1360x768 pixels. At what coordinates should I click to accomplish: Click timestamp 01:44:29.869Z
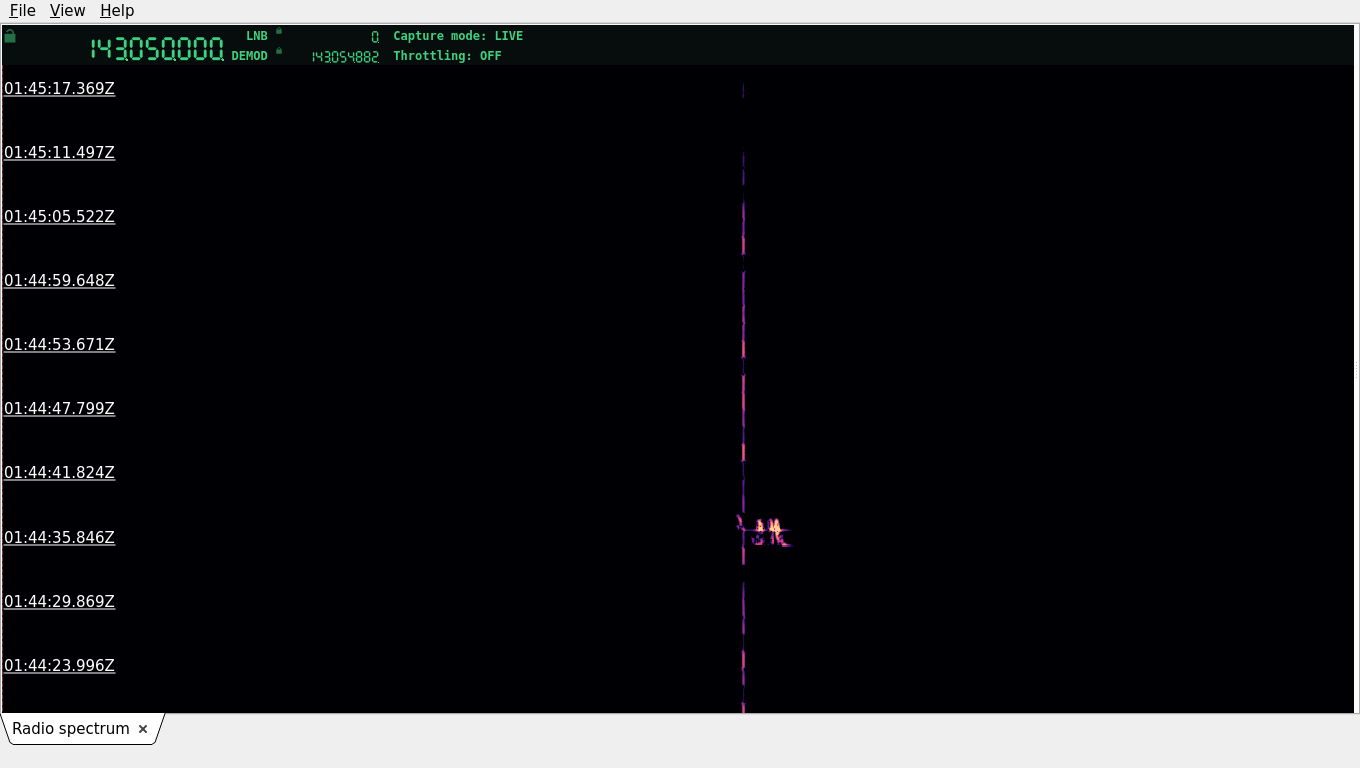[x=59, y=602]
